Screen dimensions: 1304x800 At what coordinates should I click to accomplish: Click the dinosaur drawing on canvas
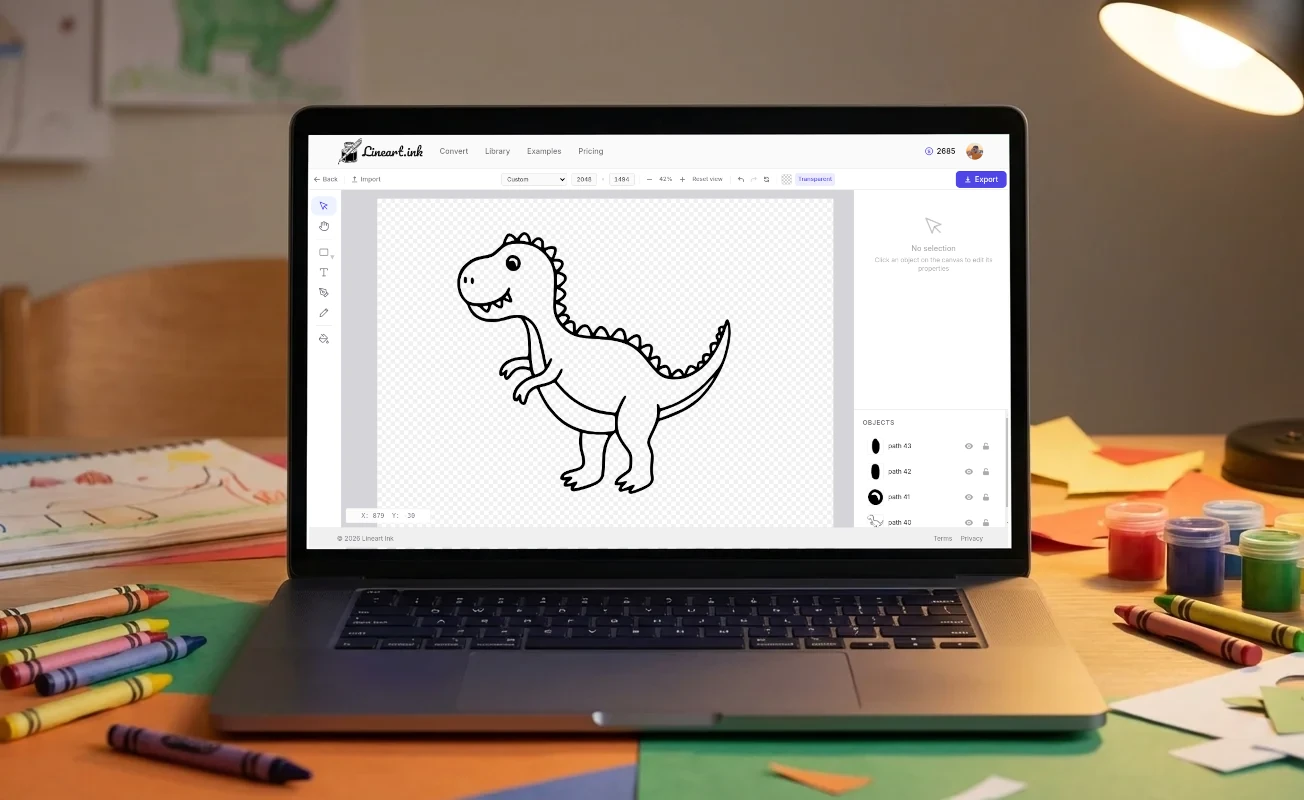(x=594, y=362)
